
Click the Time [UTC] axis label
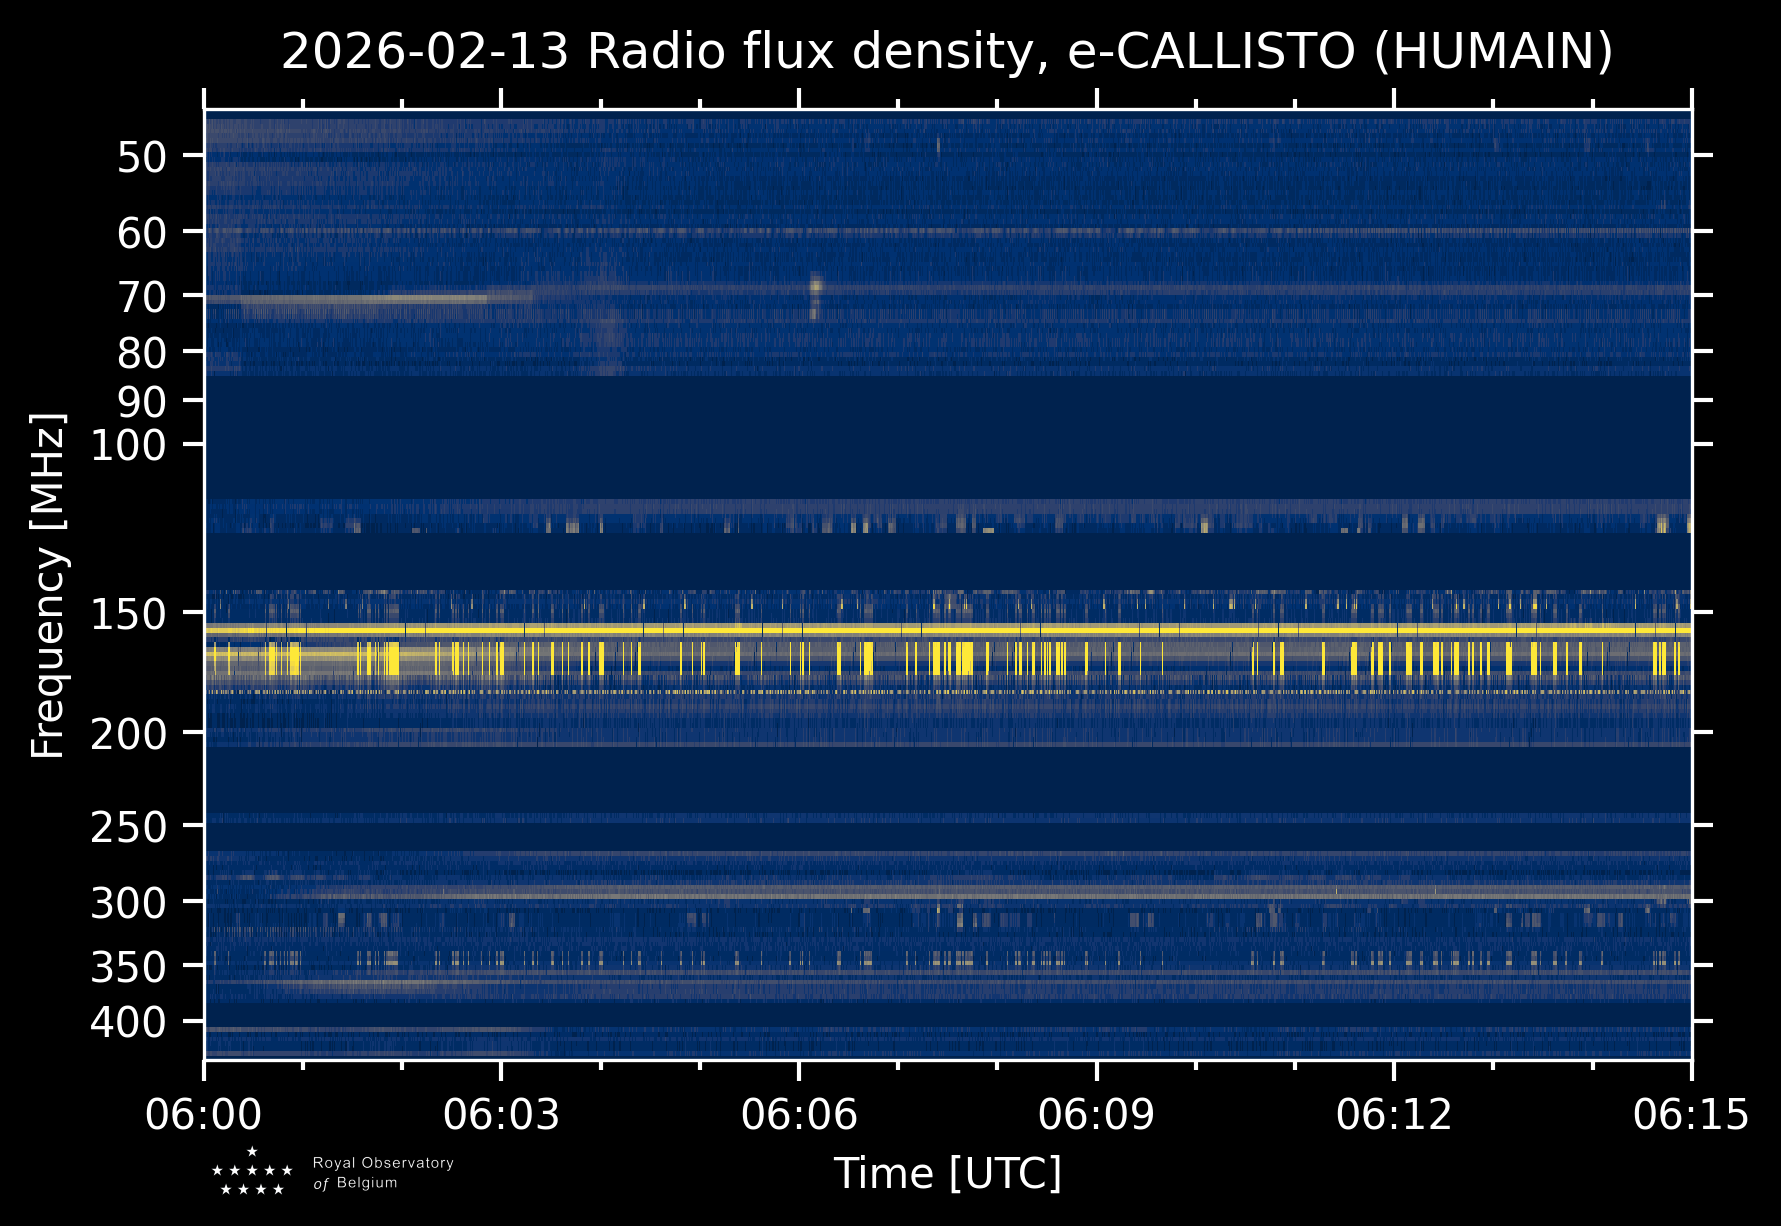click(947, 1173)
